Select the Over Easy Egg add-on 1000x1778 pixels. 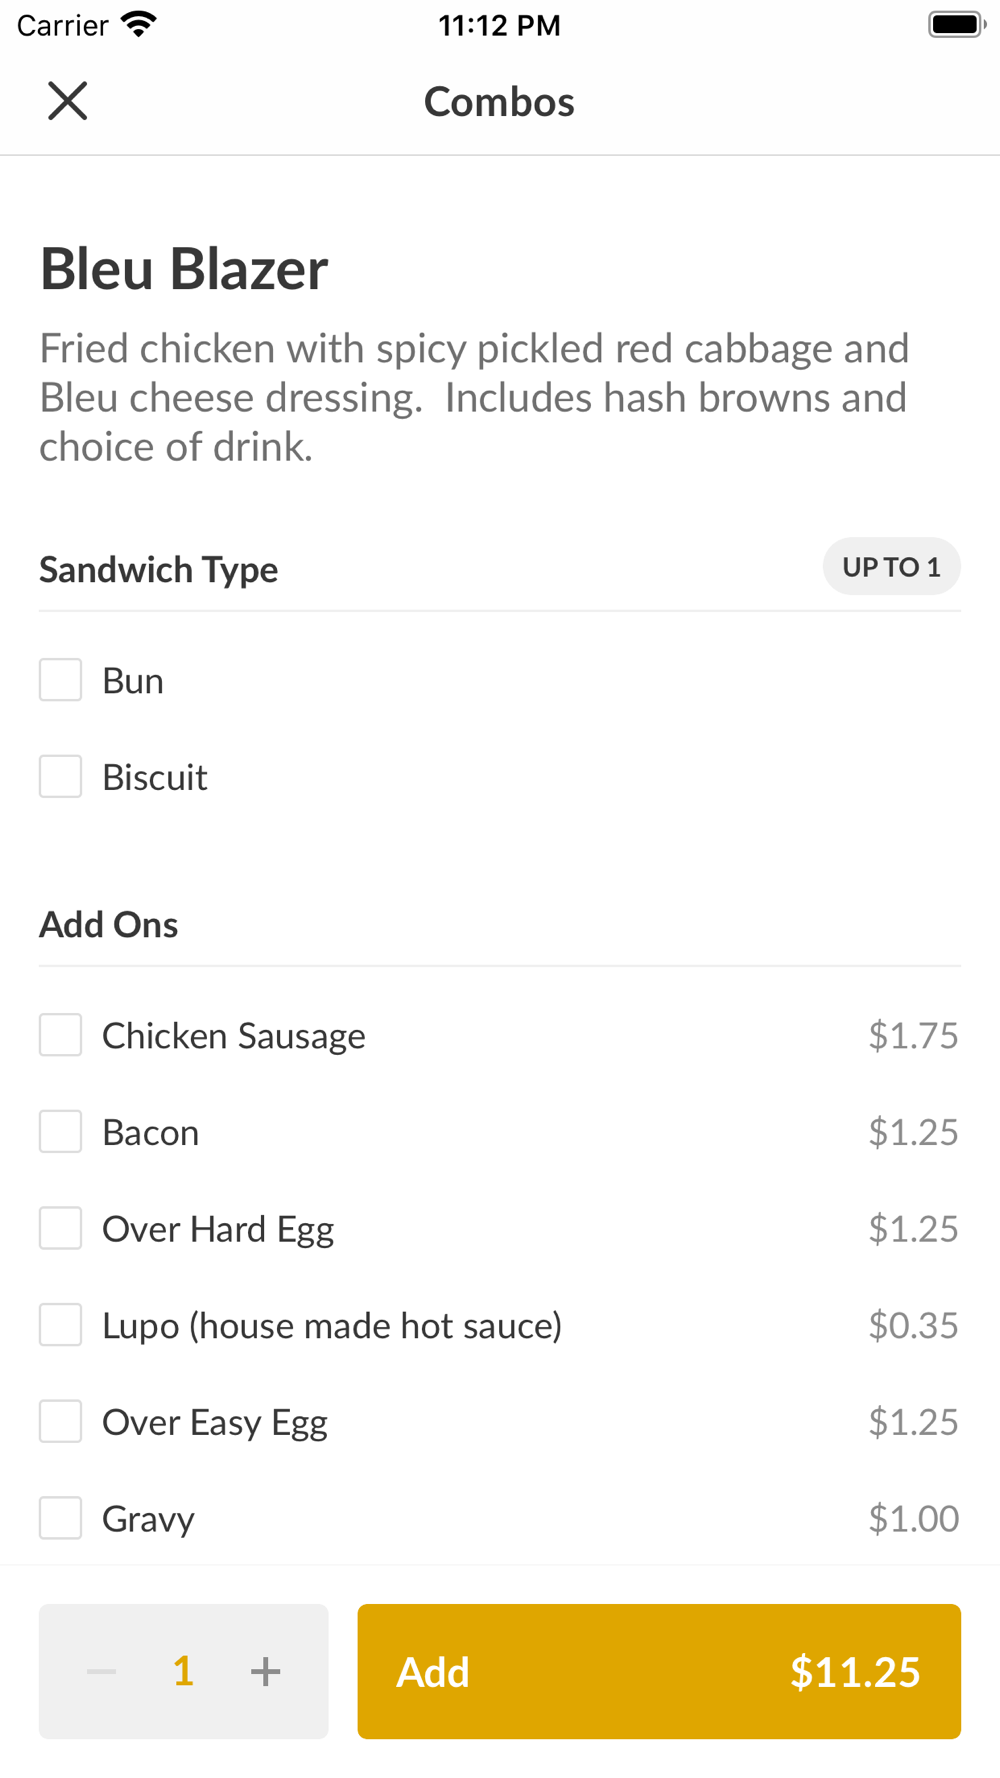(x=61, y=1422)
